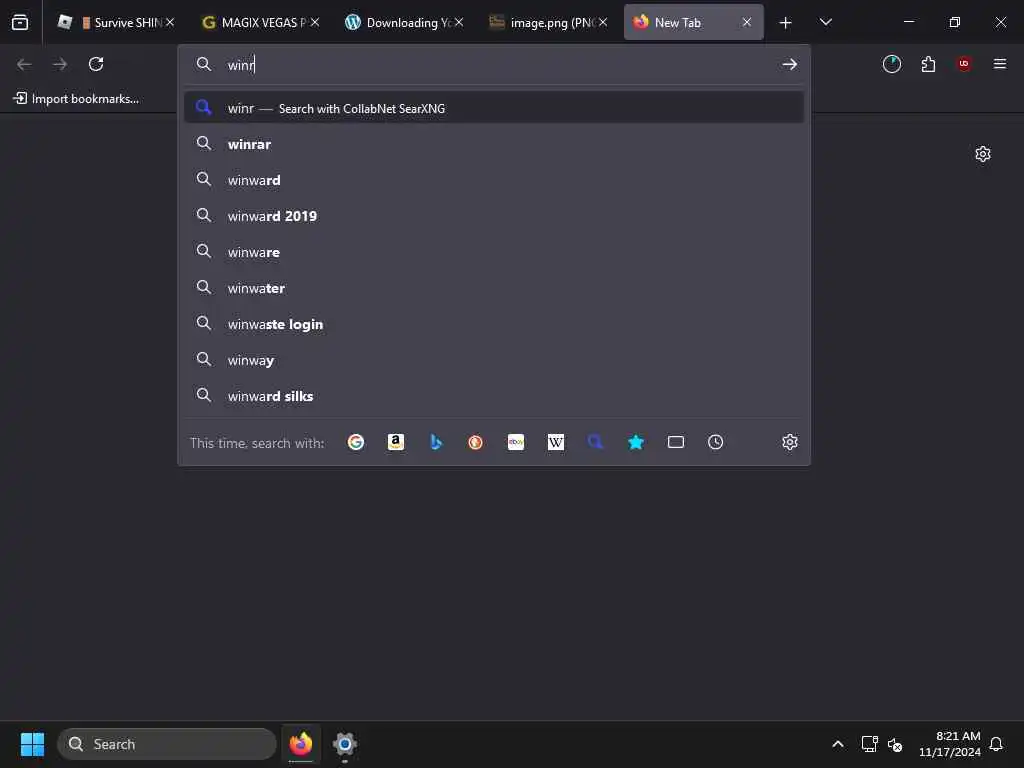Search this time with Bing icon
Viewport: 1024px width, 768px height.
click(436, 442)
